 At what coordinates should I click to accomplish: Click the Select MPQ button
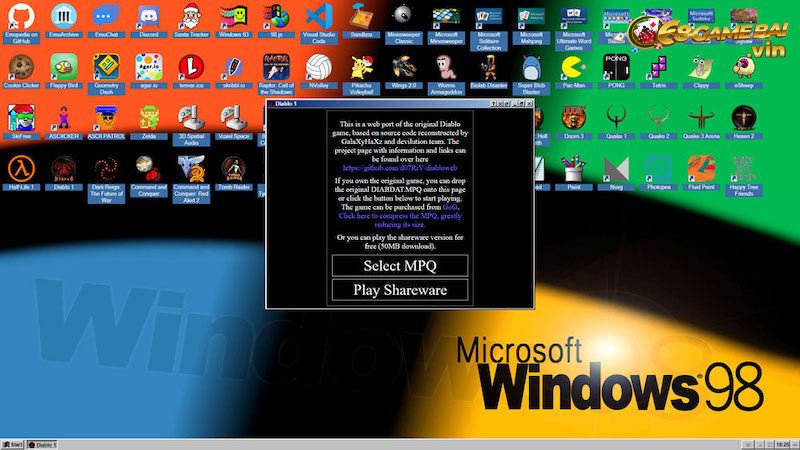(x=399, y=266)
